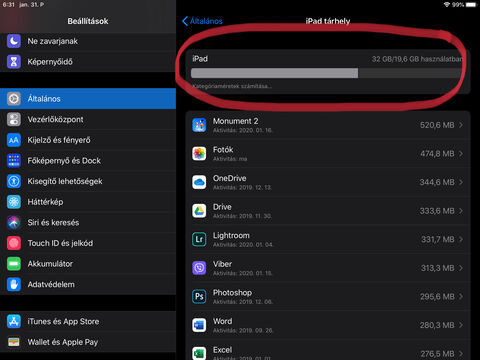Tap the OneDrive cloud icon

click(199, 182)
